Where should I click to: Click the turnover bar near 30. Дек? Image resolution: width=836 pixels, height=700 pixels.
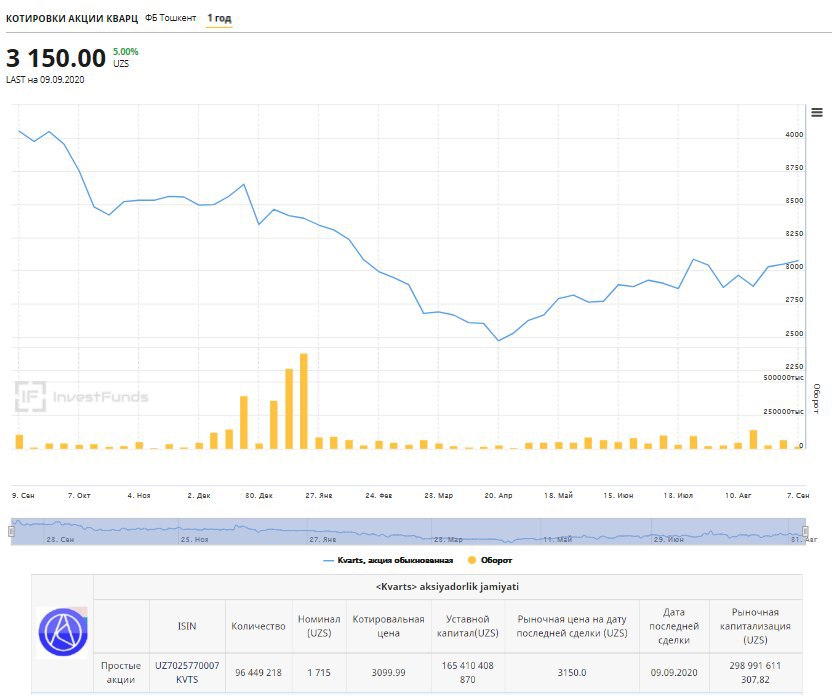pyautogui.click(x=259, y=446)
